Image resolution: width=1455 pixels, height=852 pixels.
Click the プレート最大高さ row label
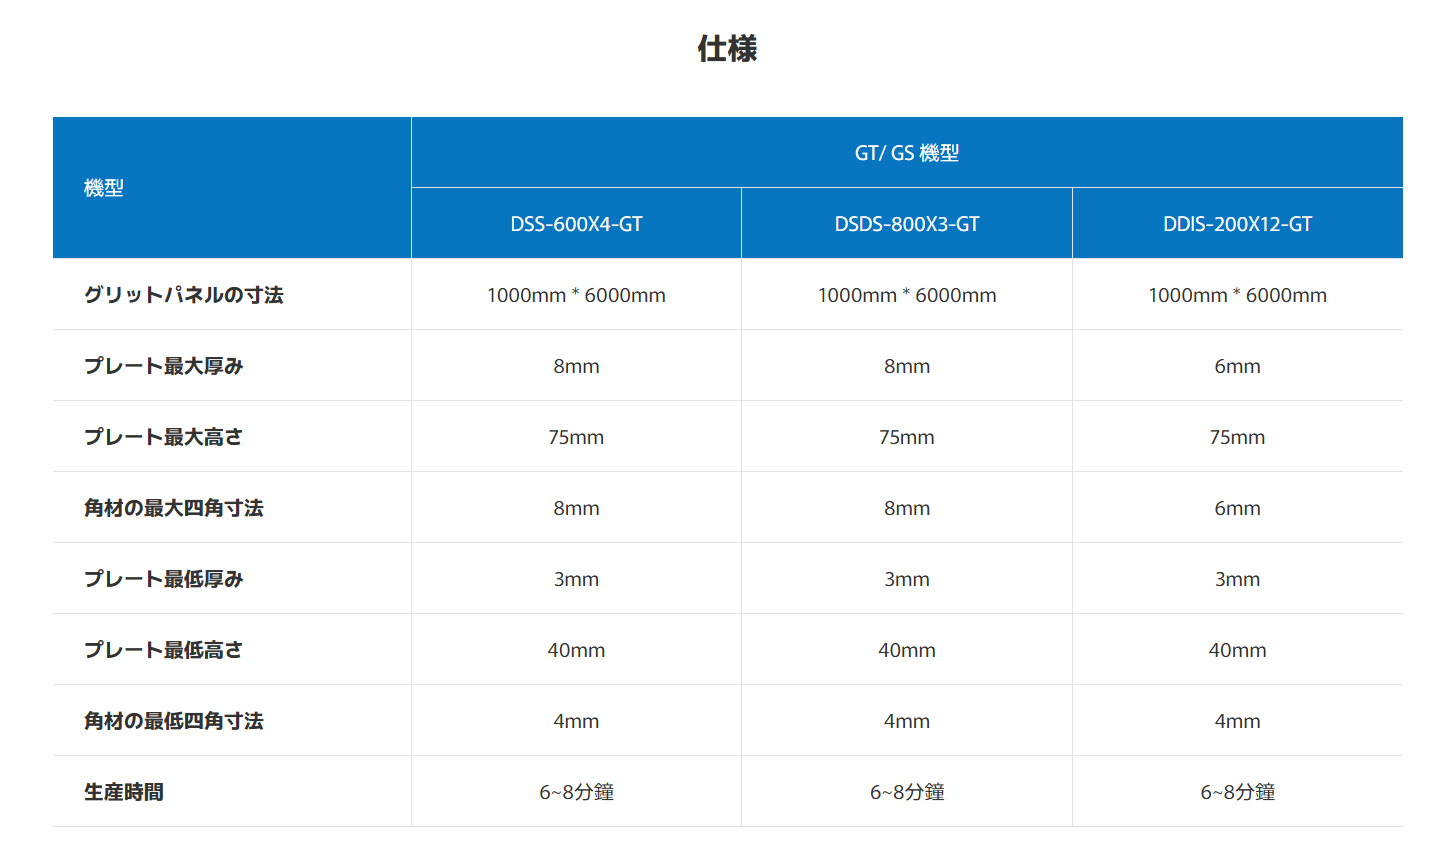pos(164,437)
